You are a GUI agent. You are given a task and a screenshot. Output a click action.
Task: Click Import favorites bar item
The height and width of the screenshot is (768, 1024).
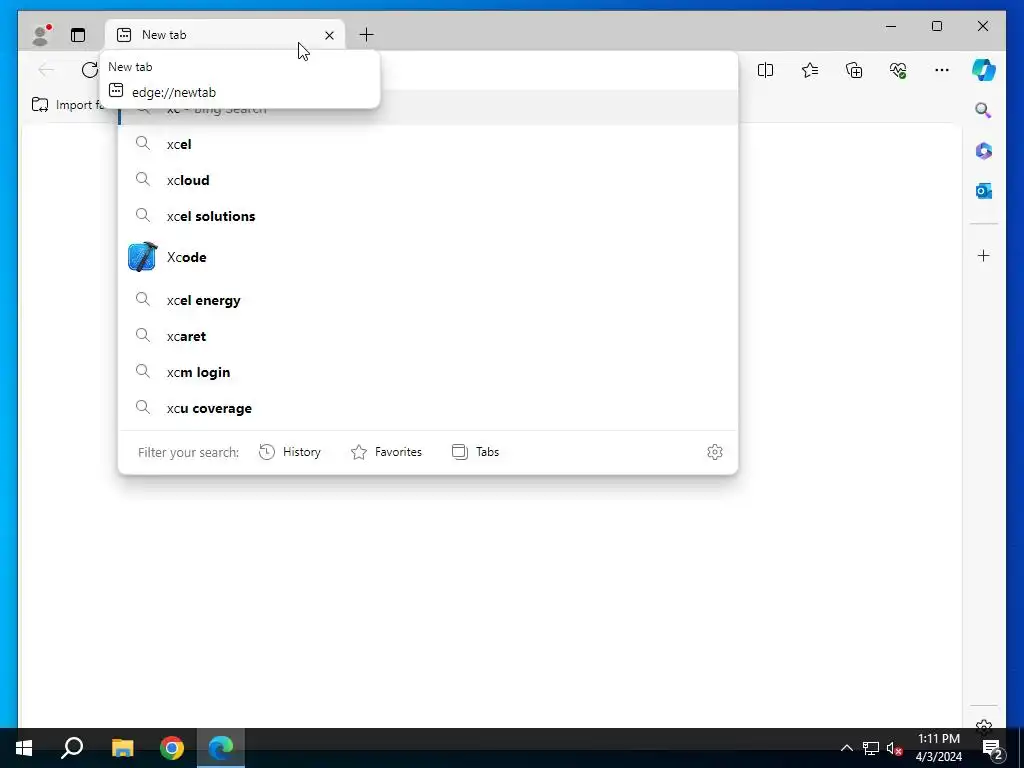[69, 104]
